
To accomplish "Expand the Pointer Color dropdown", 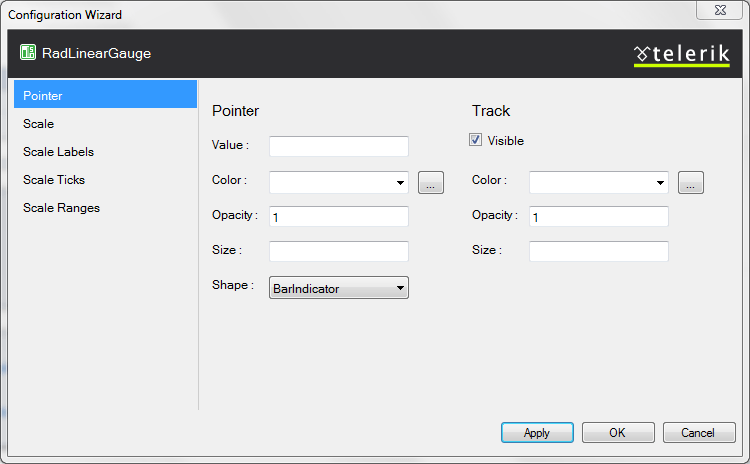I will pos(339,182).
